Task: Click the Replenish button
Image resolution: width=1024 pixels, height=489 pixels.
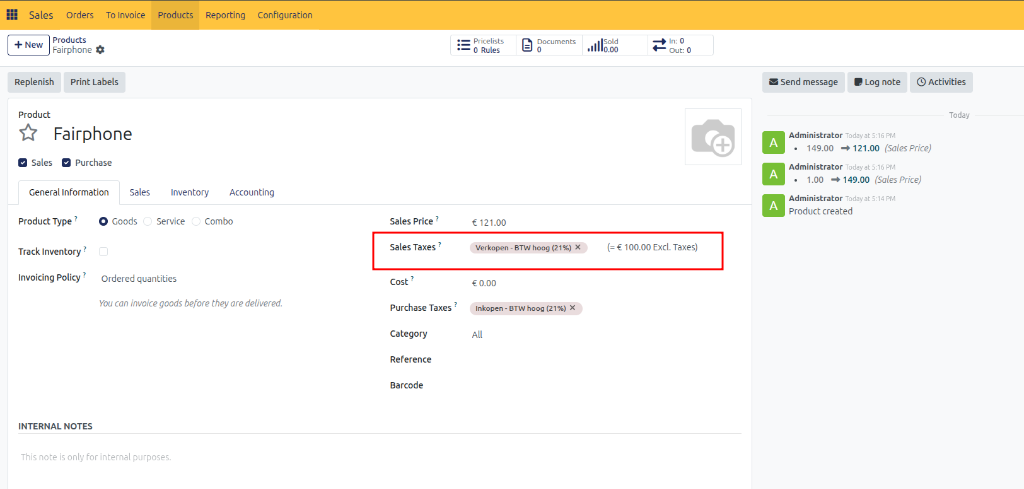Action: tap(34, 82)
